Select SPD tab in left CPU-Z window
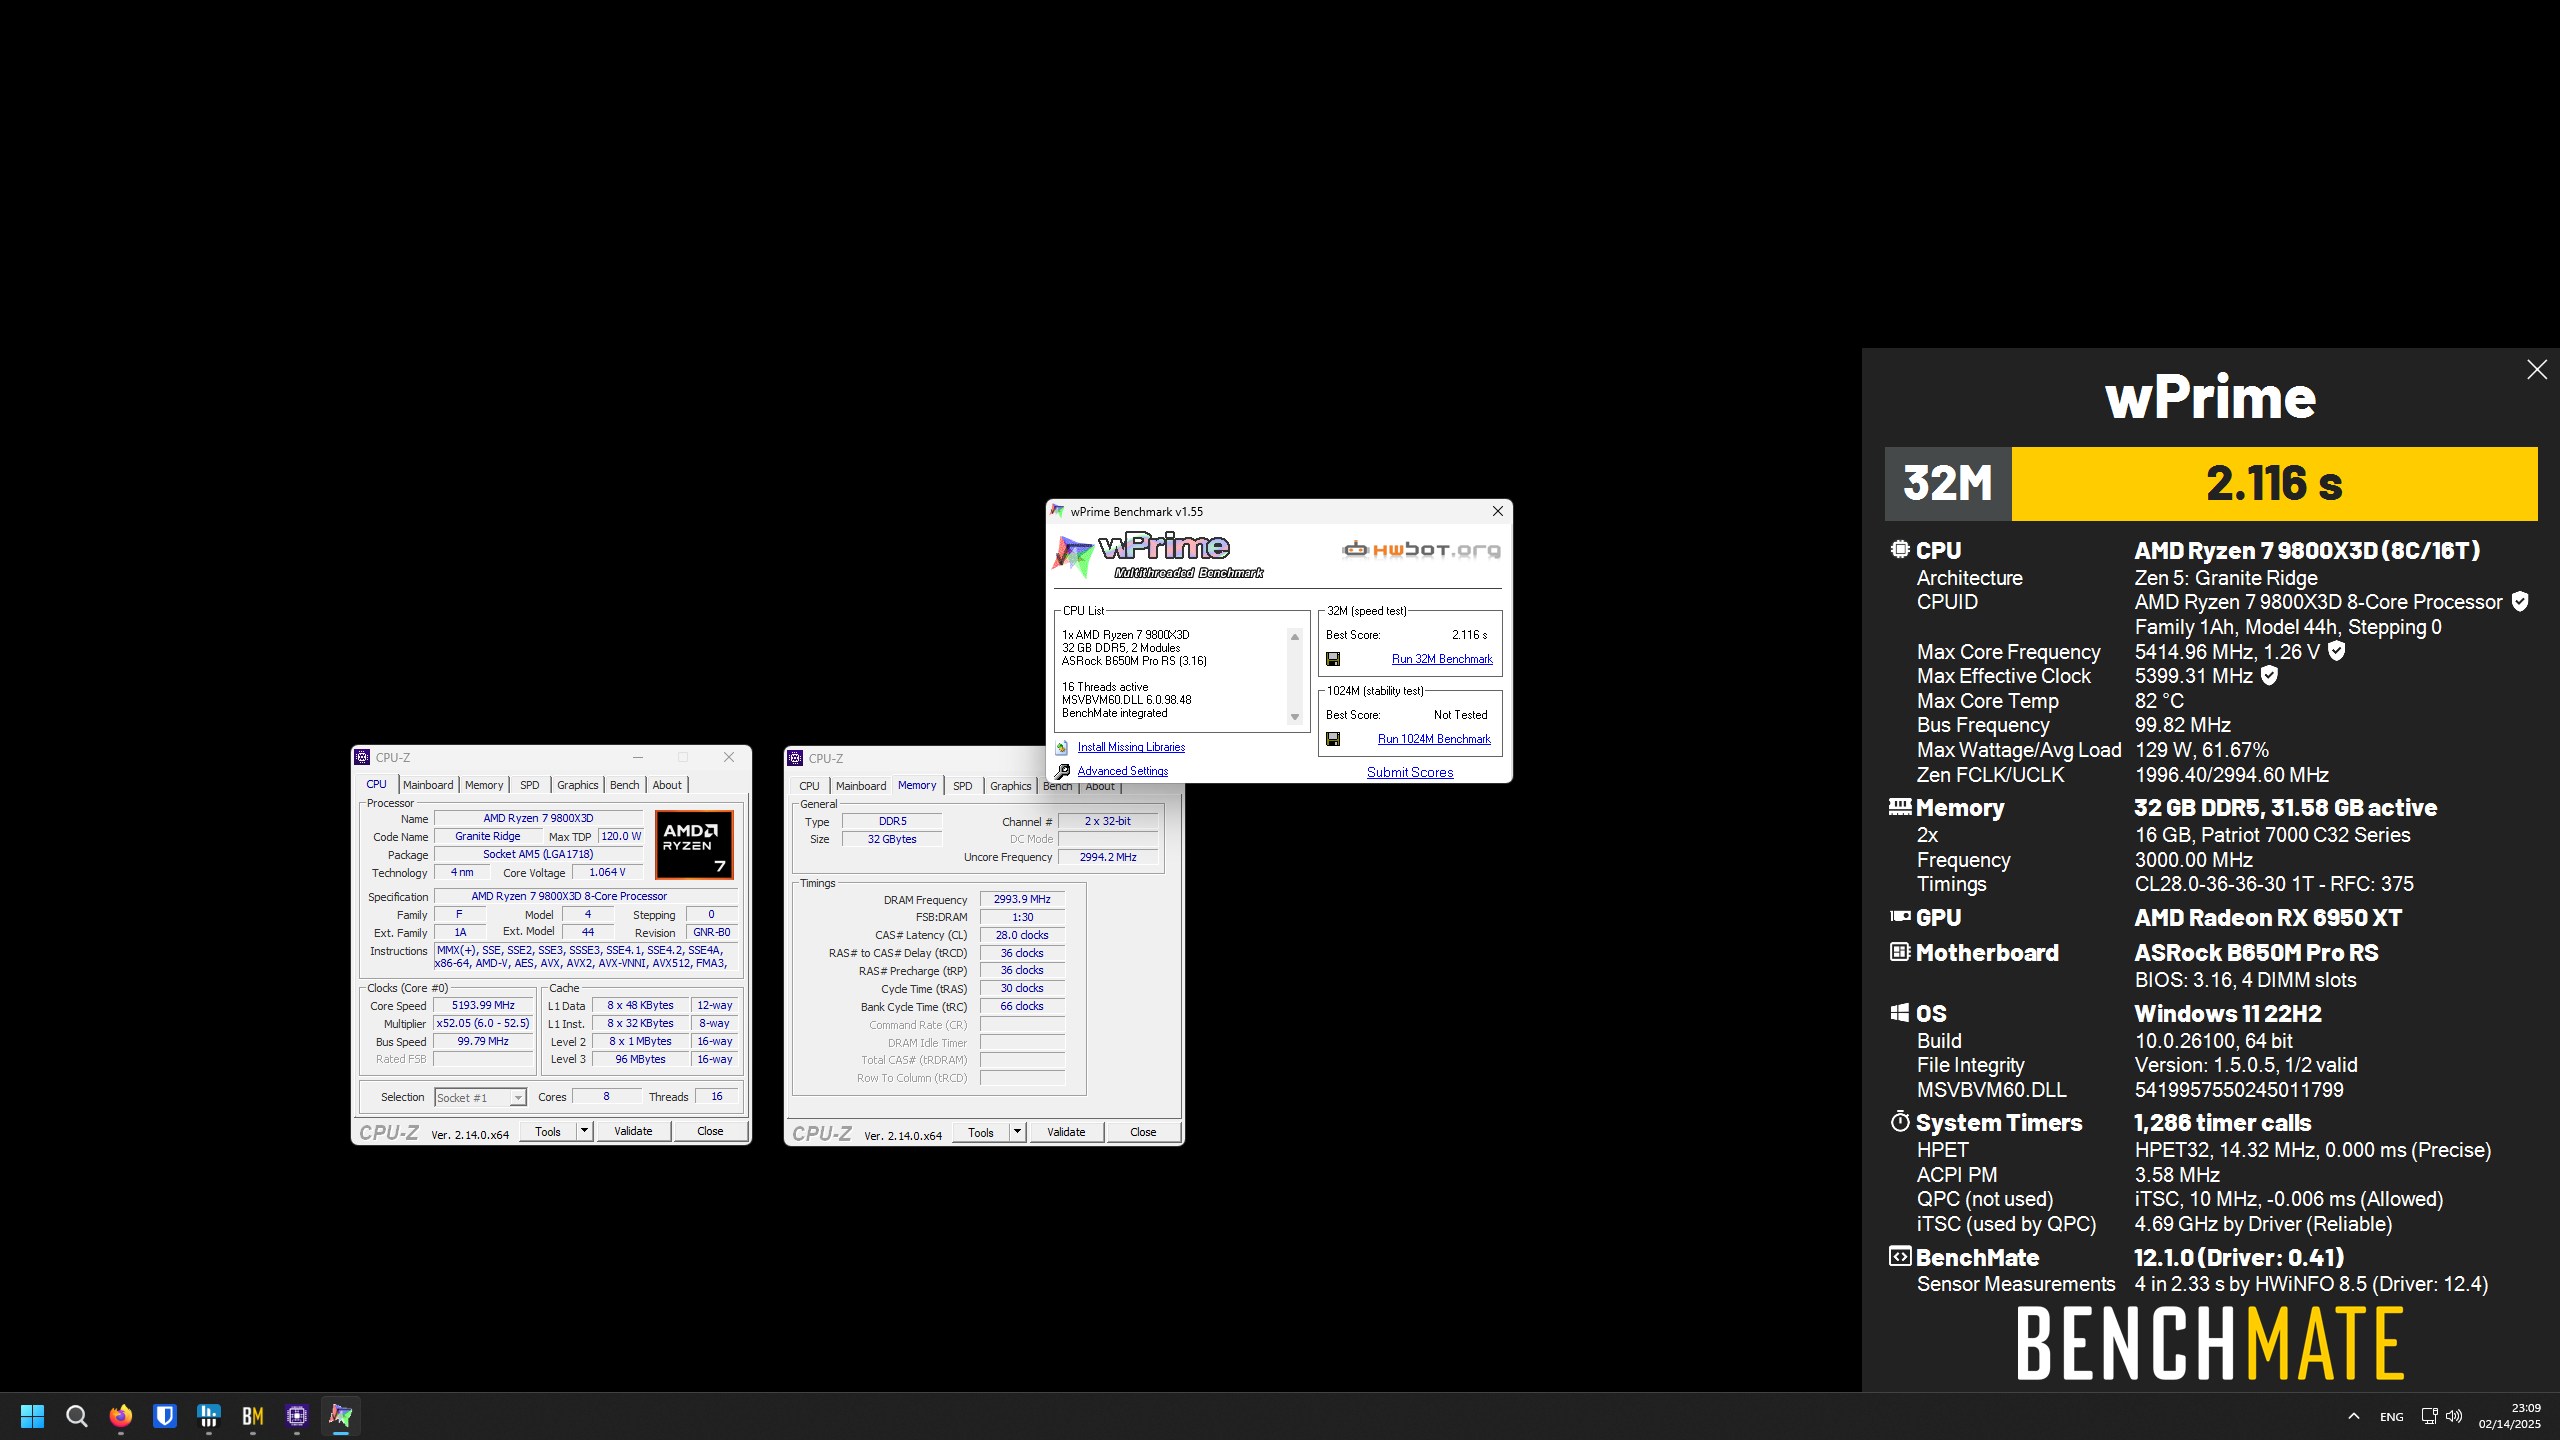The height and width of the screenshot is (1440, 2560). [x=530, y=786]
